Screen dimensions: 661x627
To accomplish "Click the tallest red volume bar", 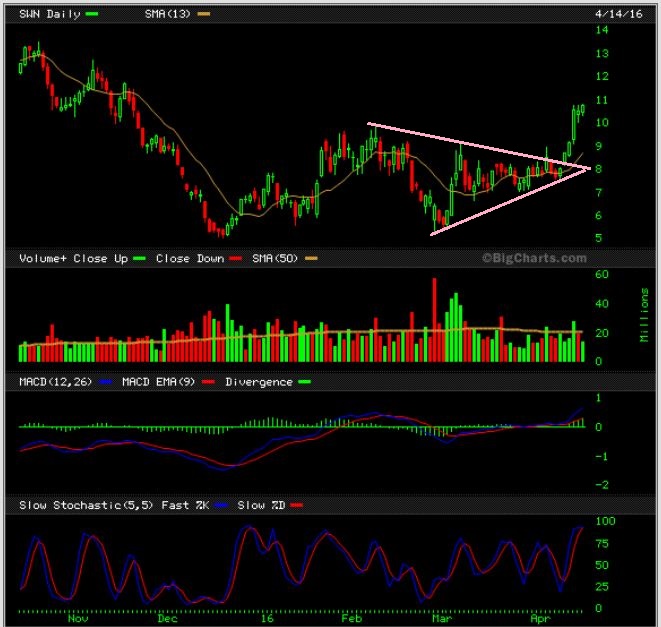I will coord(434,320).
